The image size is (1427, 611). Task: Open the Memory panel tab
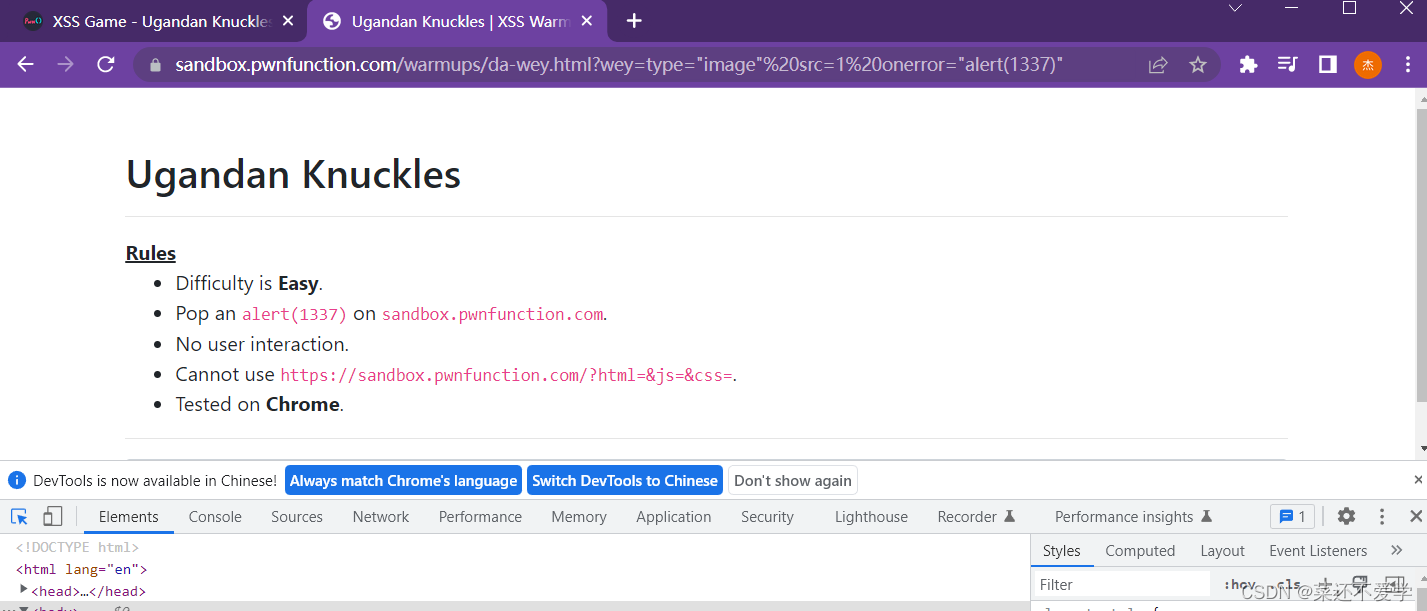pyautogui.click(x=579, y=517)
